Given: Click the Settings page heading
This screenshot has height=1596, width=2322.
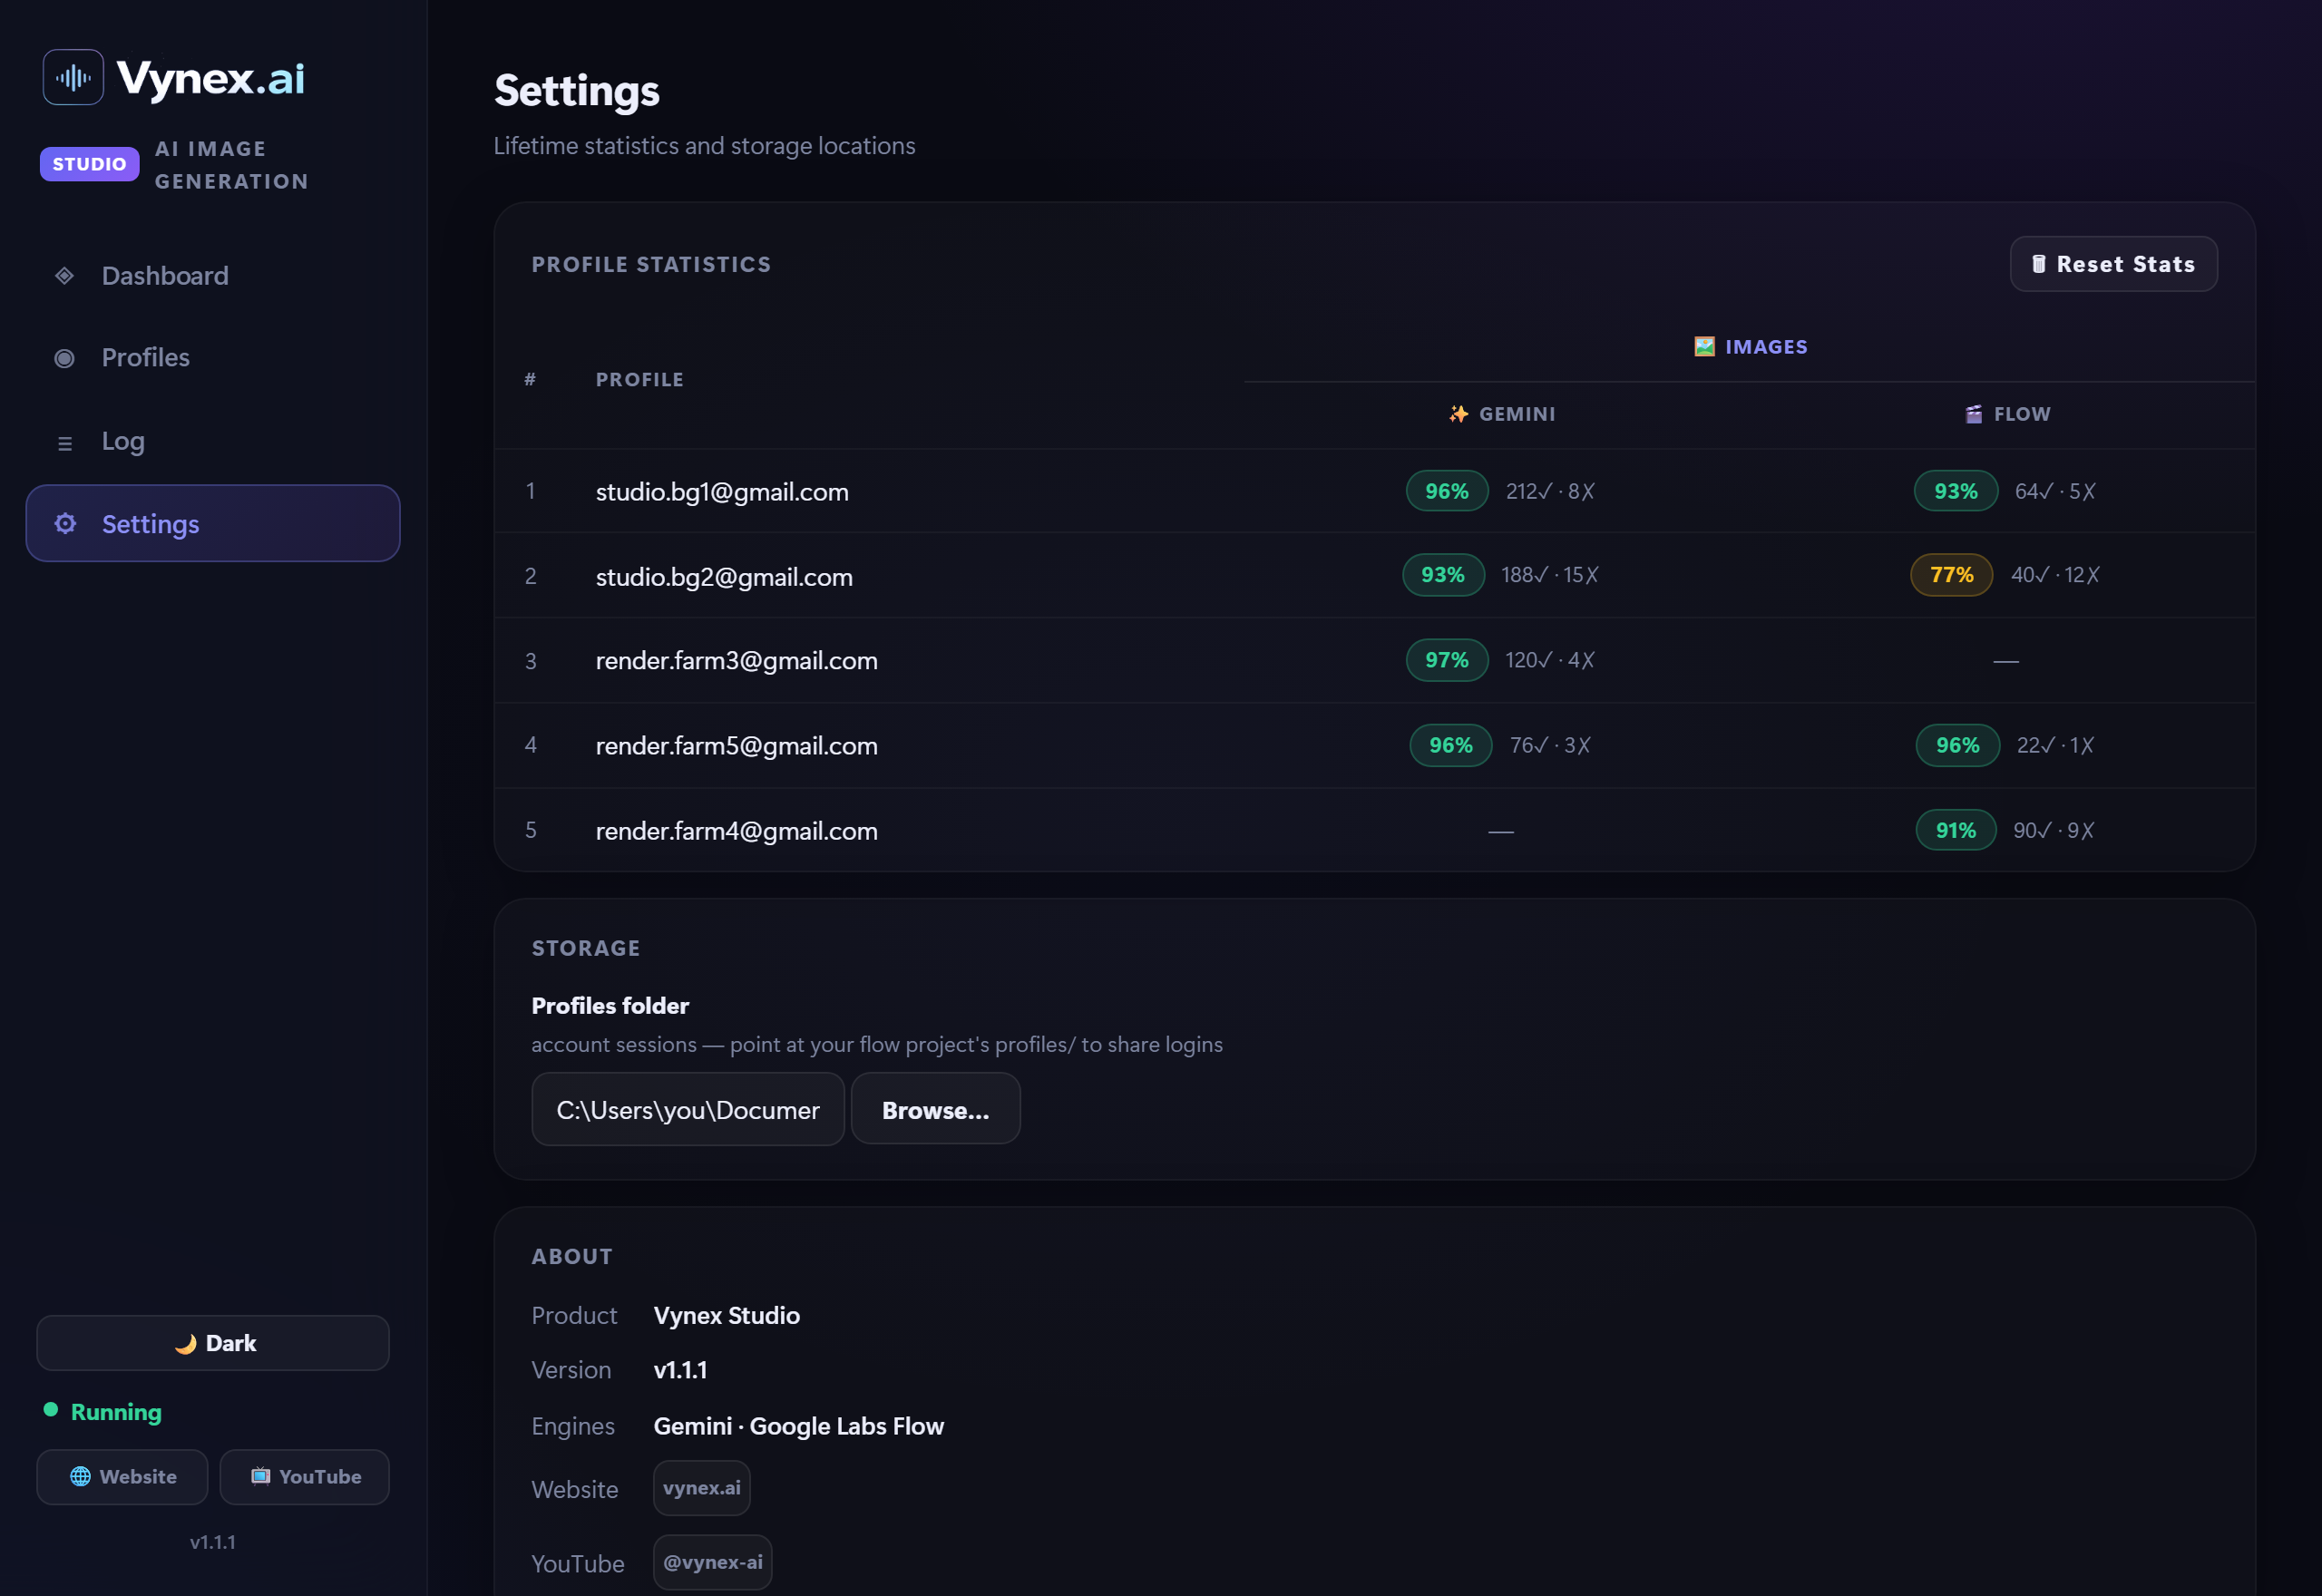Looking at the screenshot, I should [x=577, y=91].
